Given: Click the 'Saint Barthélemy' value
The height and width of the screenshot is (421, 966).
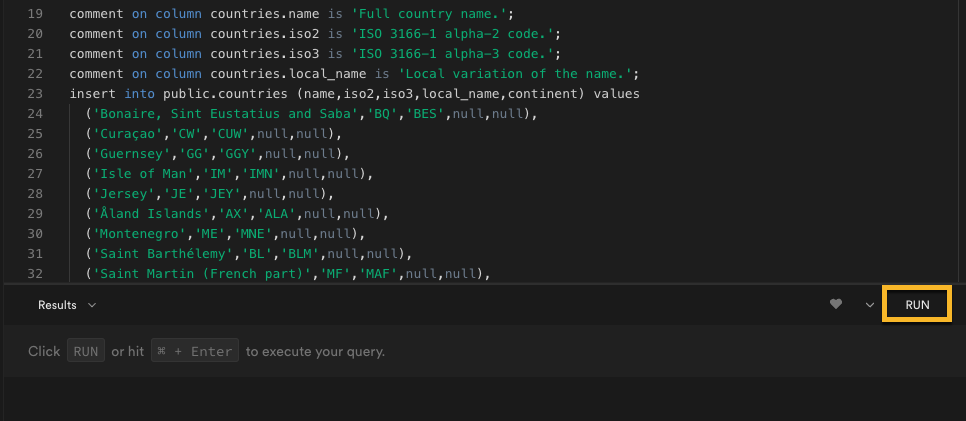Looking at the screenshot, I should tap(163, 254).
